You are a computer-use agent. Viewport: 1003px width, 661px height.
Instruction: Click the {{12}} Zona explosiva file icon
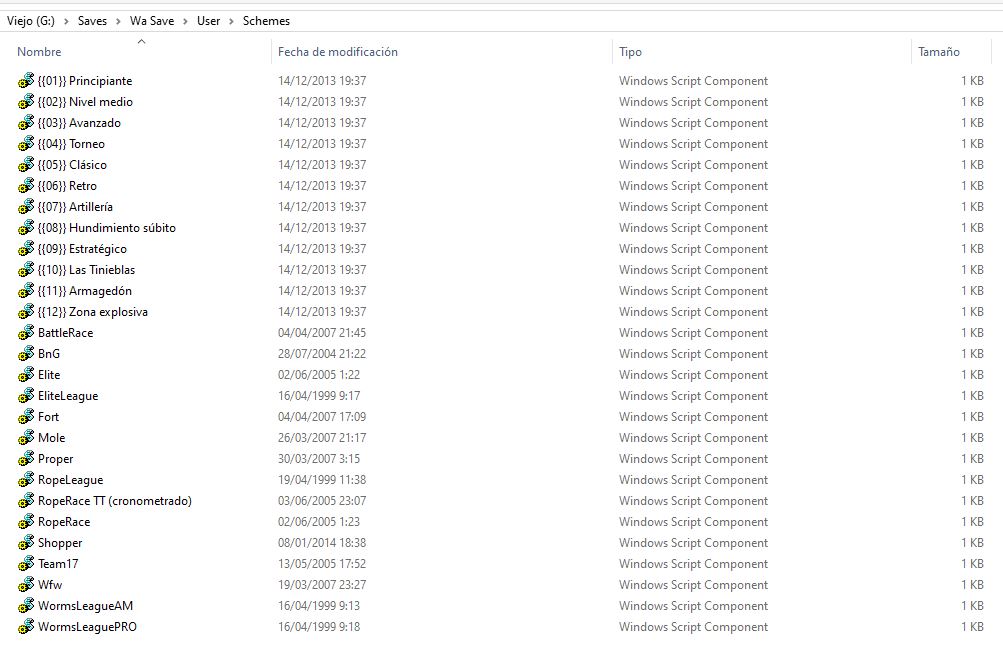(x=26, y=312)
